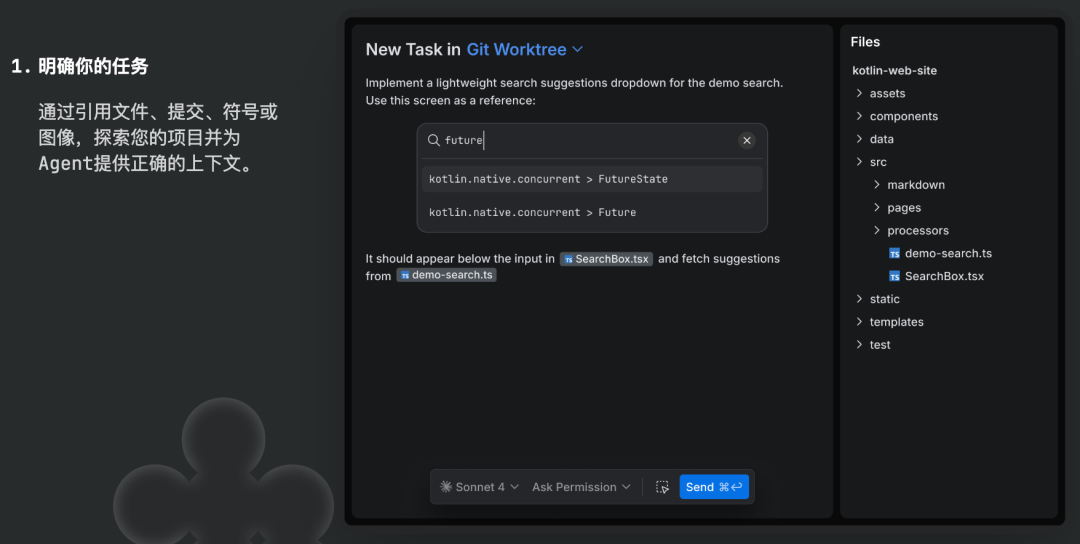This screenshot has width=1080, height=544.
Task: Click the Send button
Action: coord(714,487)
